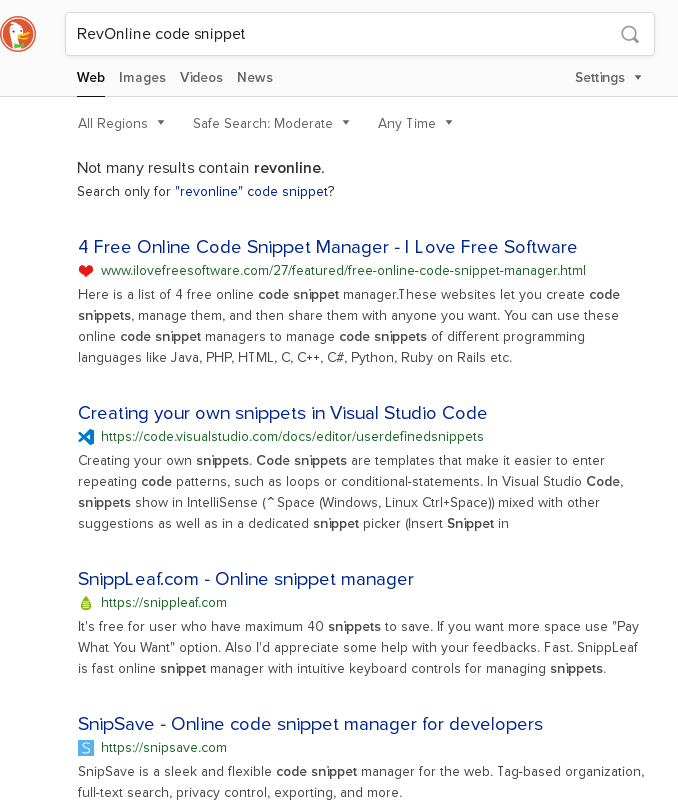
Task: Open the Safe Search: Moderate dropdown
Action: click(x=271, y=124)
